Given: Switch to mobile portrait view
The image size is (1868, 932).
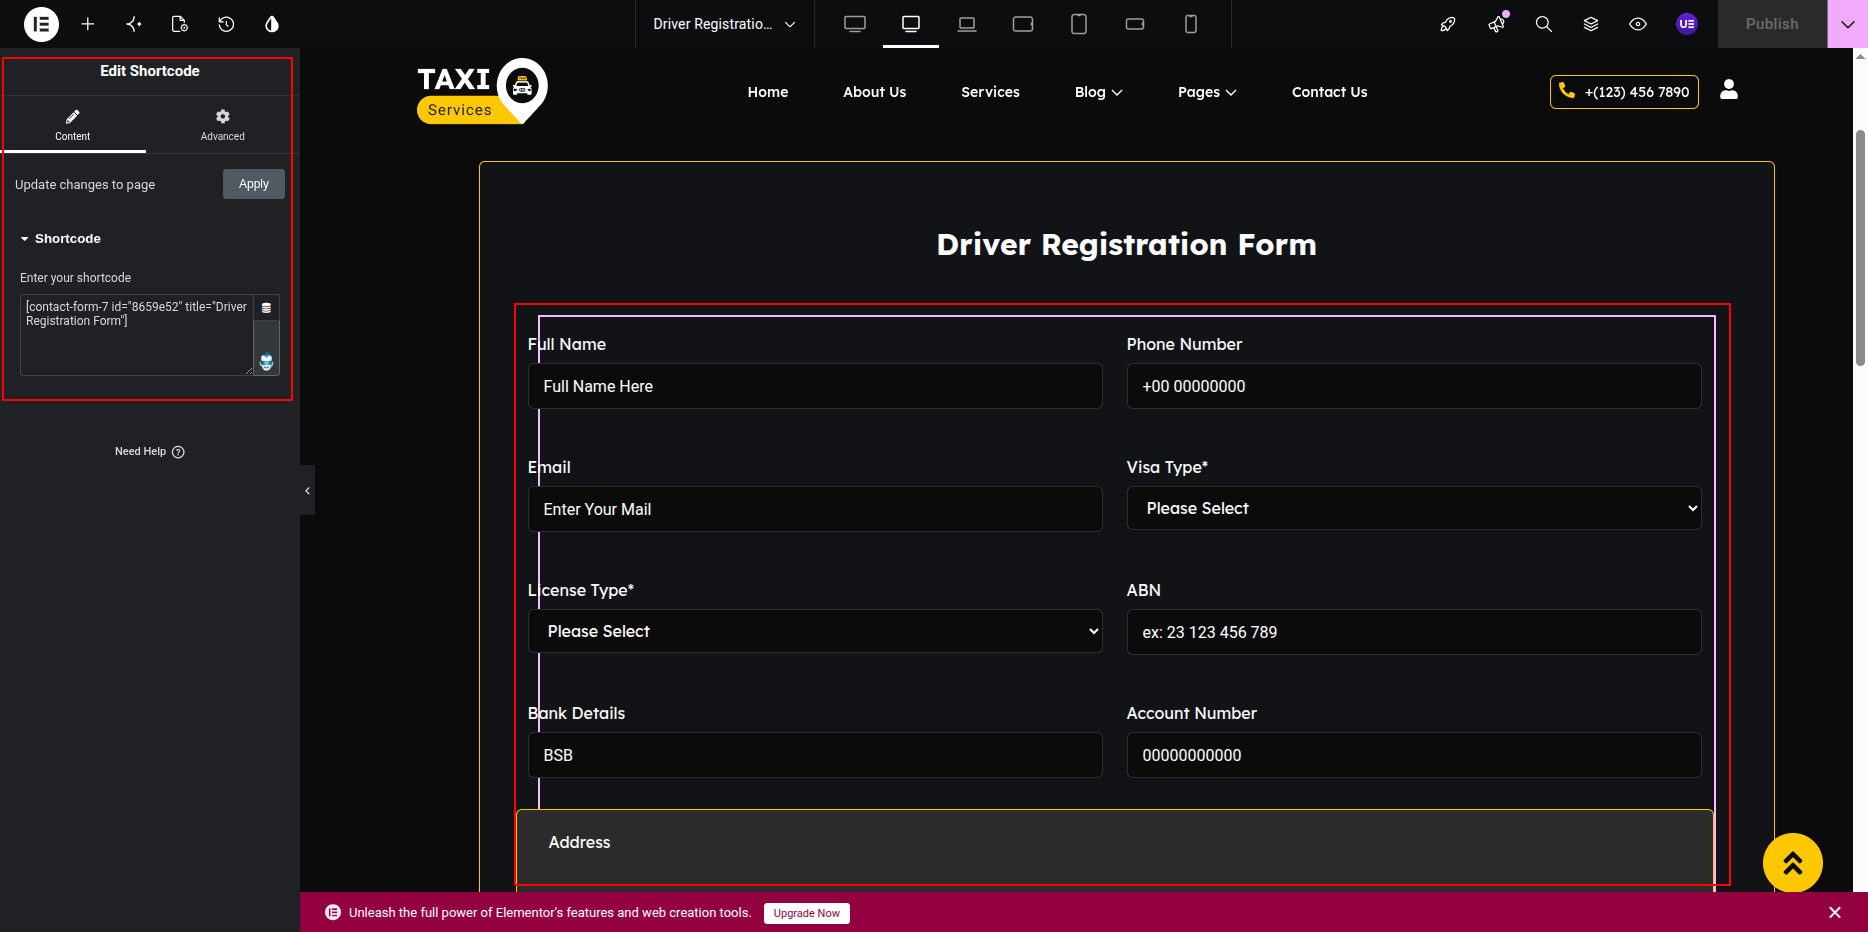Looking at the screenshot, I should click(x=1191, y=24).
